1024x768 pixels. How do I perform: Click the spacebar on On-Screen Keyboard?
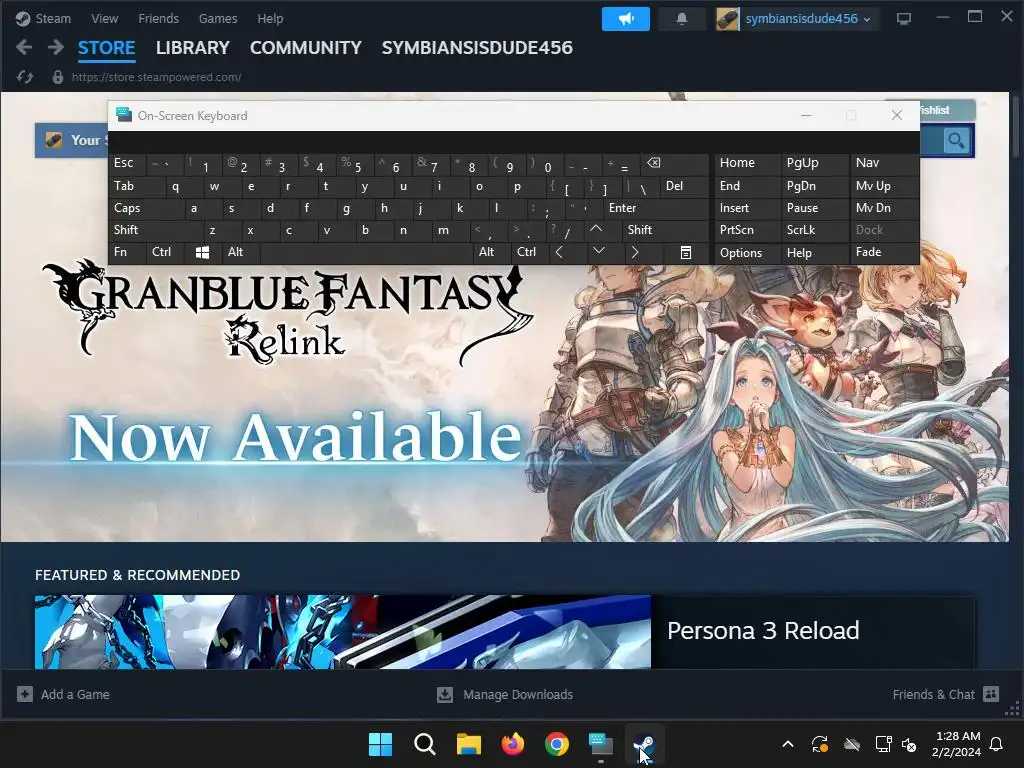coord(366,252)
